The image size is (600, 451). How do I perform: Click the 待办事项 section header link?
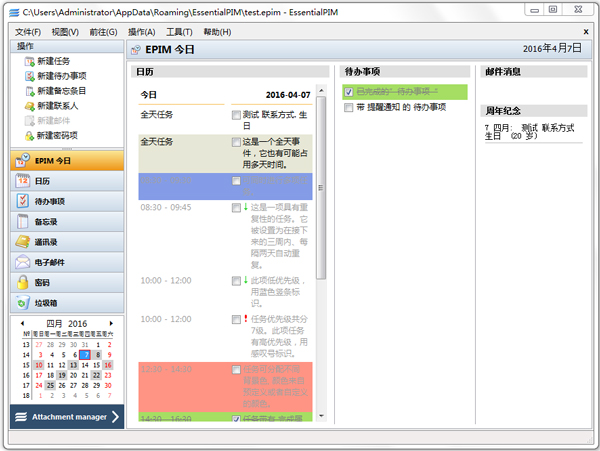[x=365, y=72]
